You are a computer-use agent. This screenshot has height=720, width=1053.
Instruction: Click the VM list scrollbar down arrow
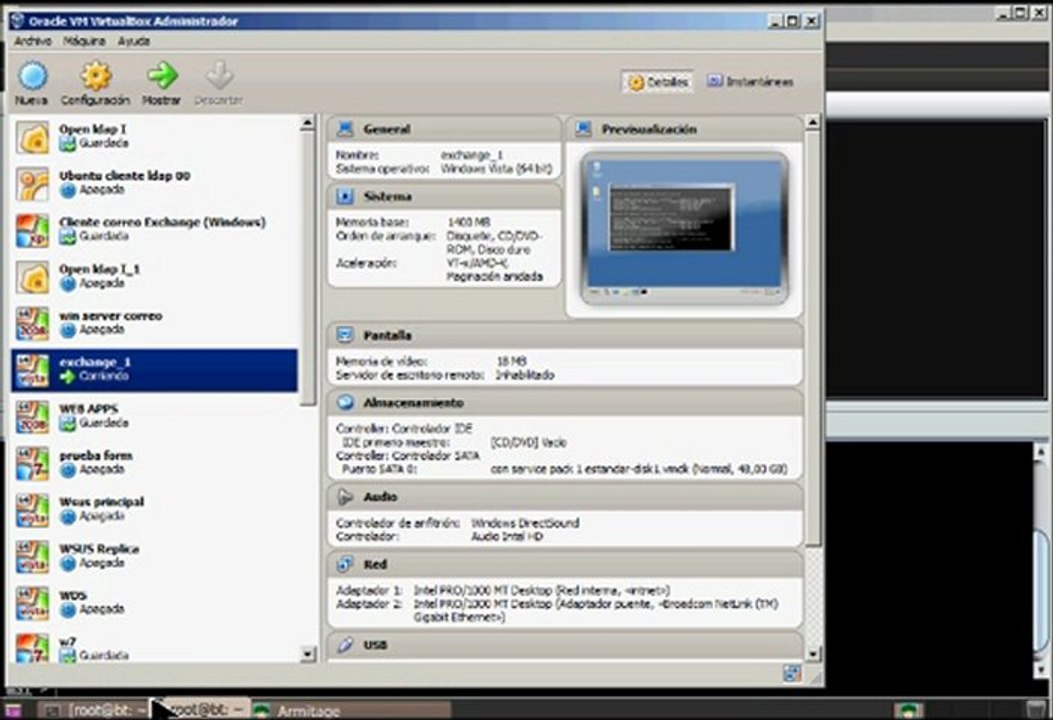tap(308, 654)
